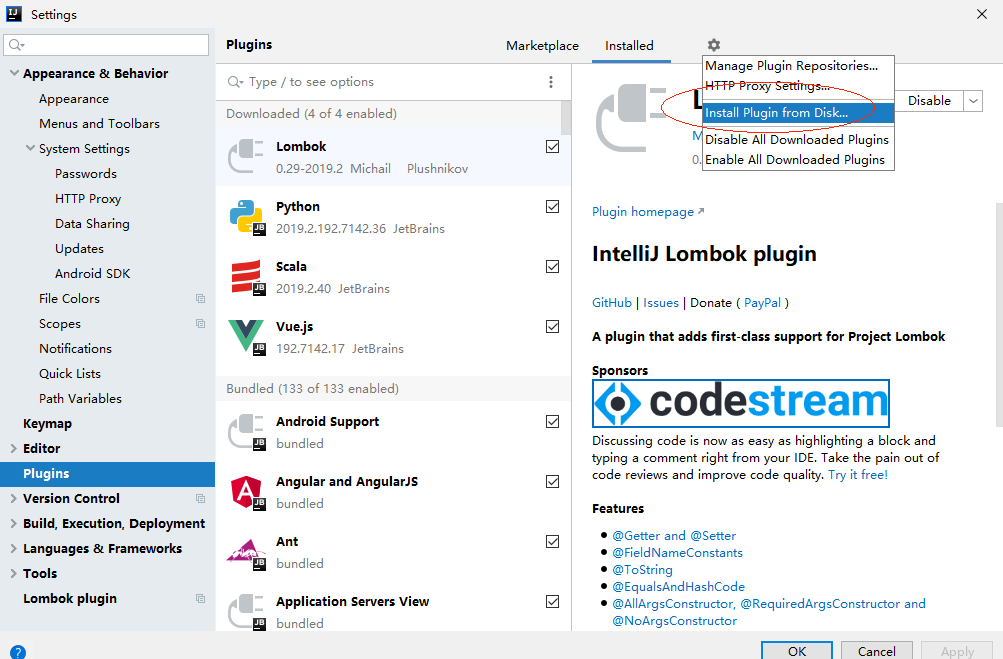Collapse the System Settings tree node
The width and height of the screenshot is (1003, 659).
(30, 148)
